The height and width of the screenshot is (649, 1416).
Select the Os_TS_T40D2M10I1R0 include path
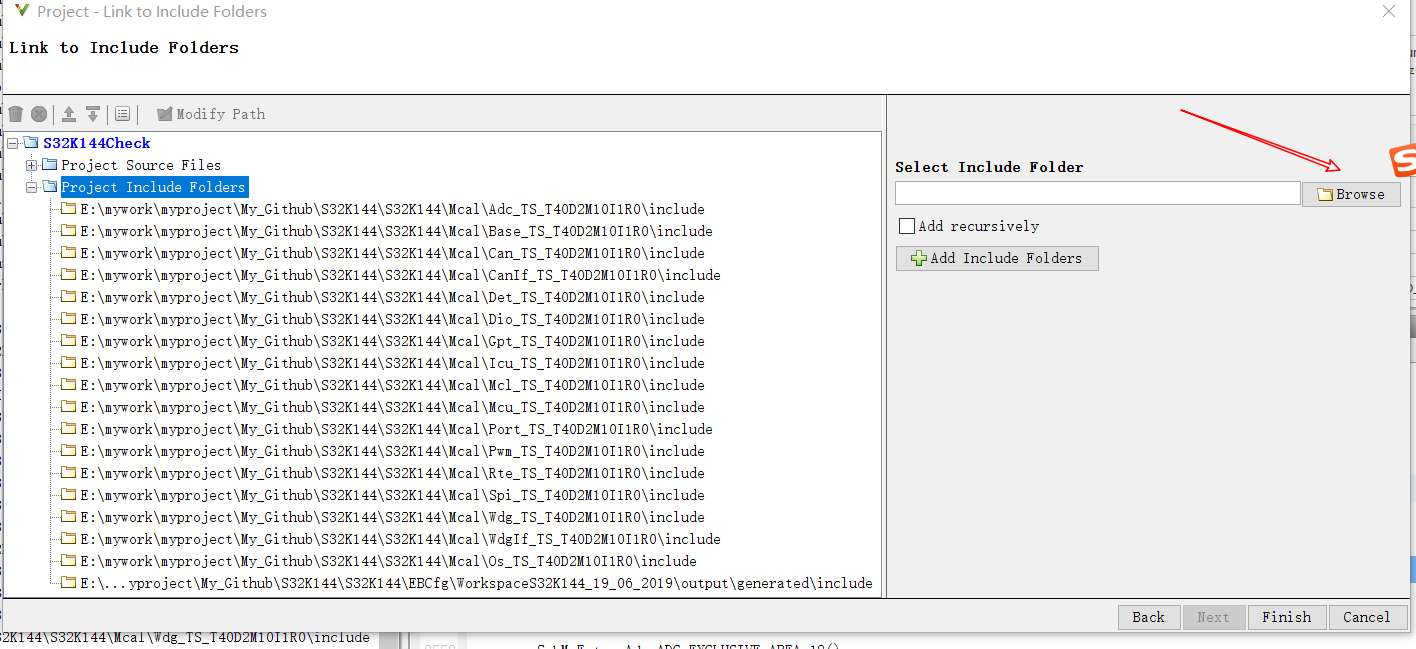(388, 561)
